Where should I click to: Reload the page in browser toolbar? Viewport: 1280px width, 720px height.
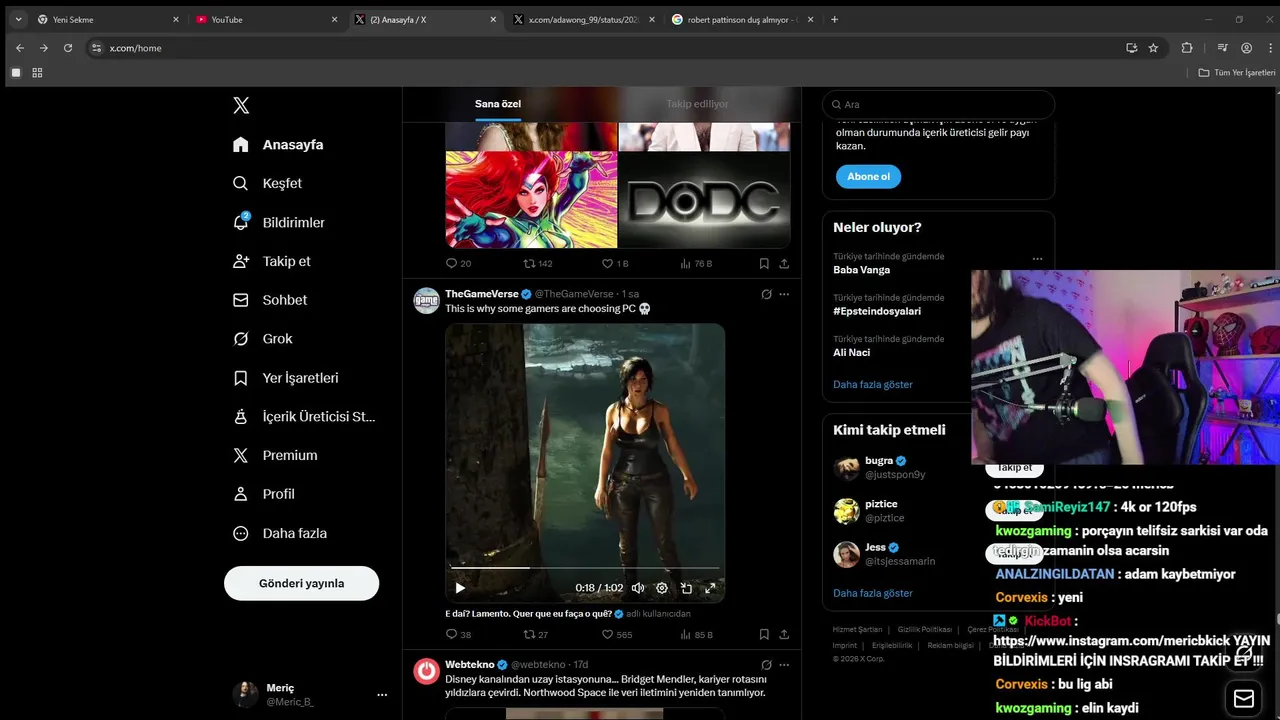click(x=68, y=48)
